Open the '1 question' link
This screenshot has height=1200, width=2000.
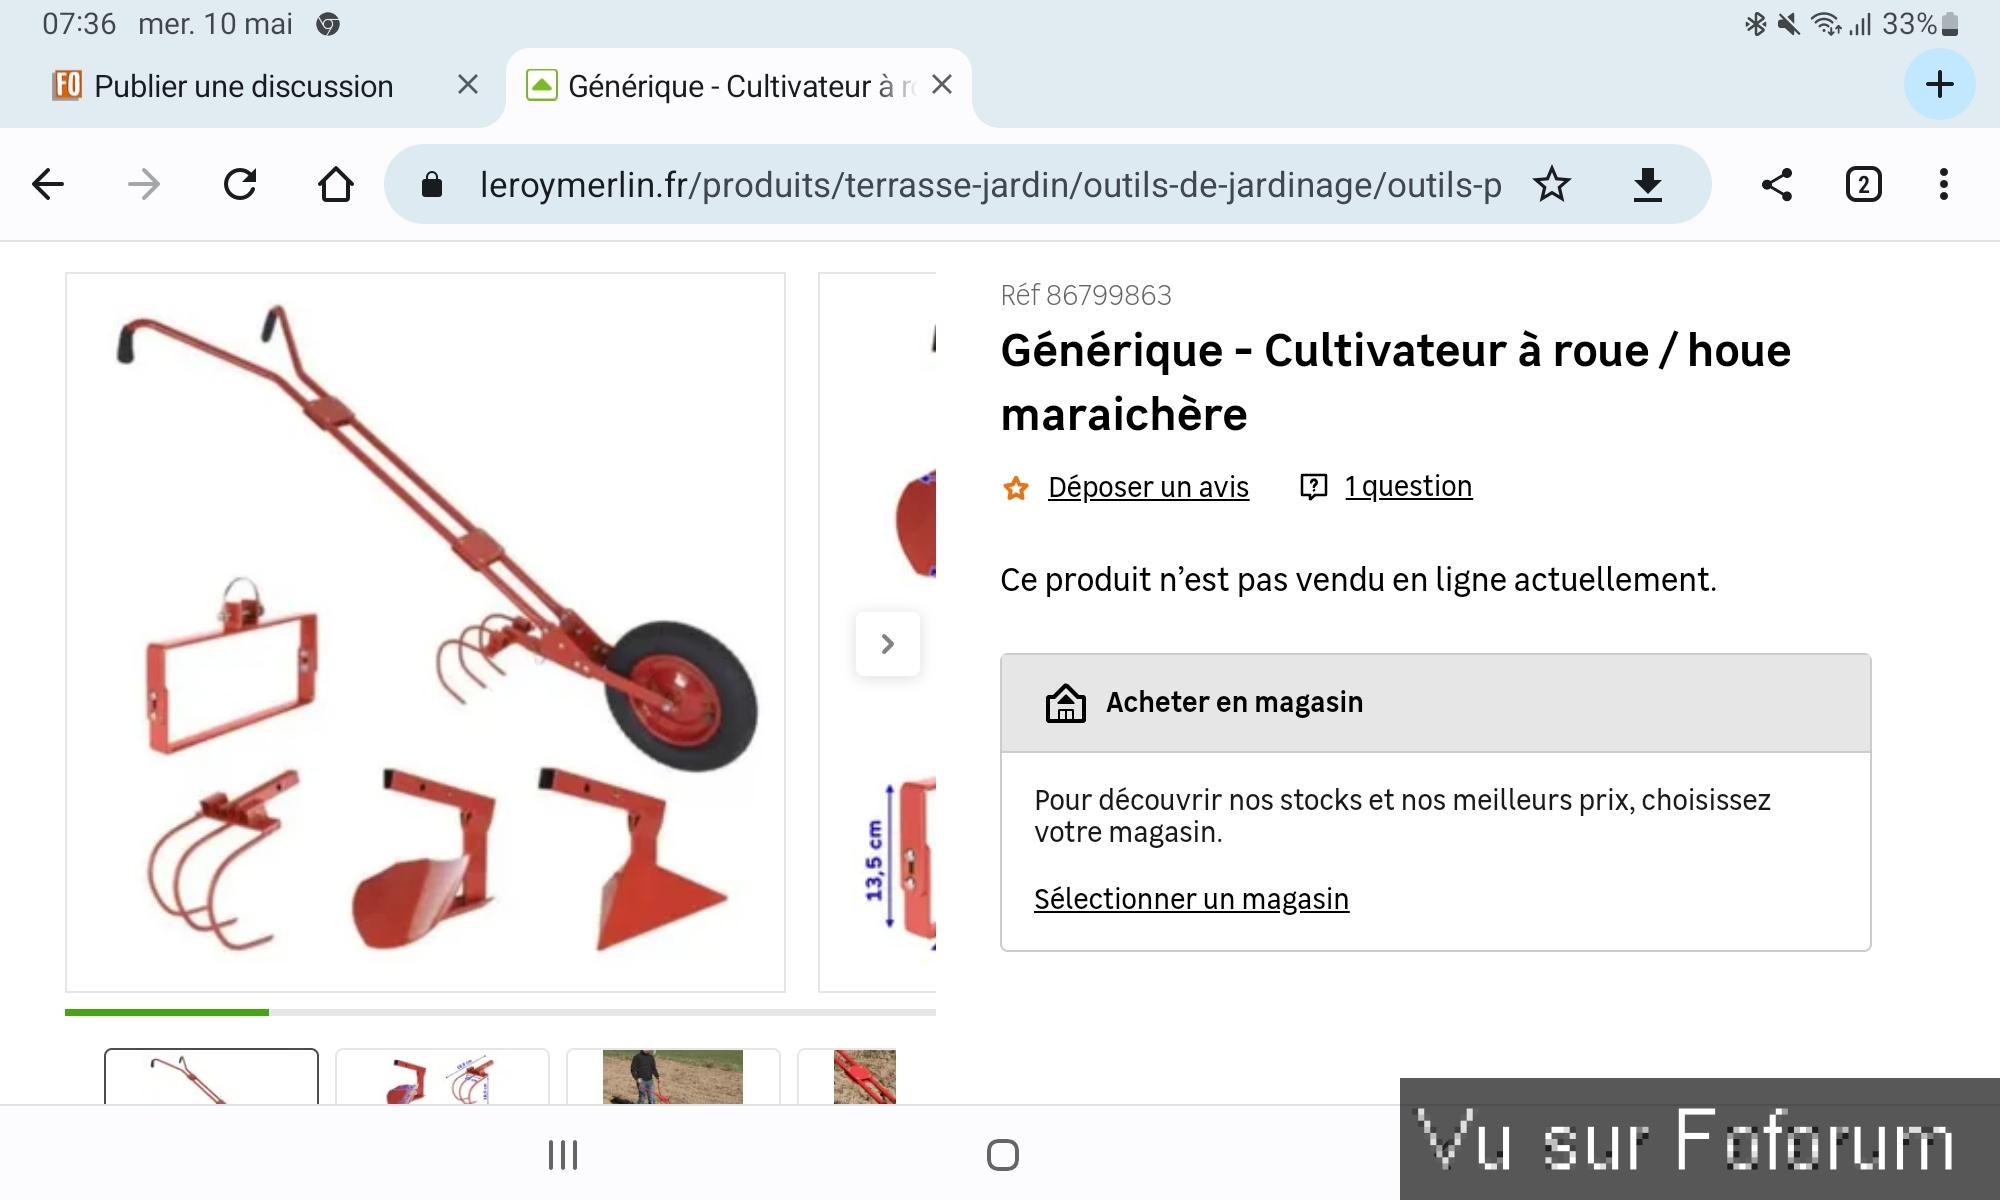click(x=1408, y=486)
